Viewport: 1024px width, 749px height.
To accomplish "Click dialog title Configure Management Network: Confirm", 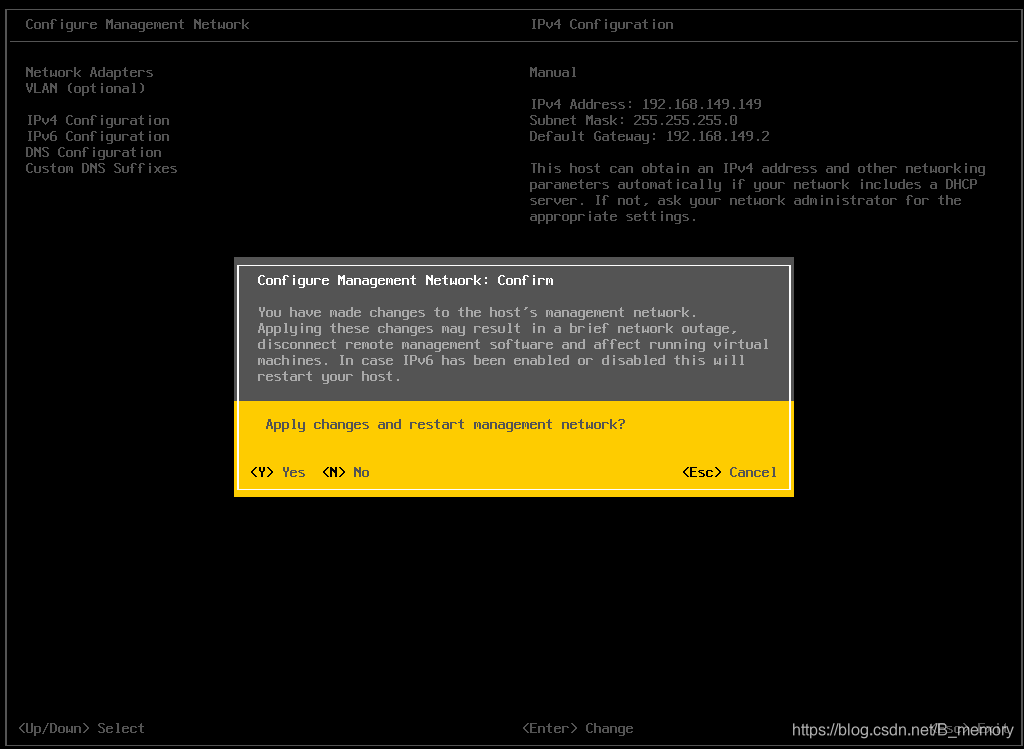I will (x=405, y=280).
